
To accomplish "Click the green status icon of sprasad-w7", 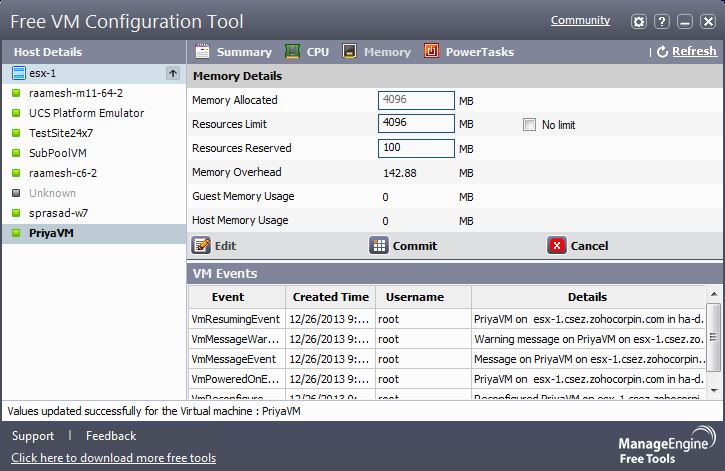I will click(x=16, y=213).
